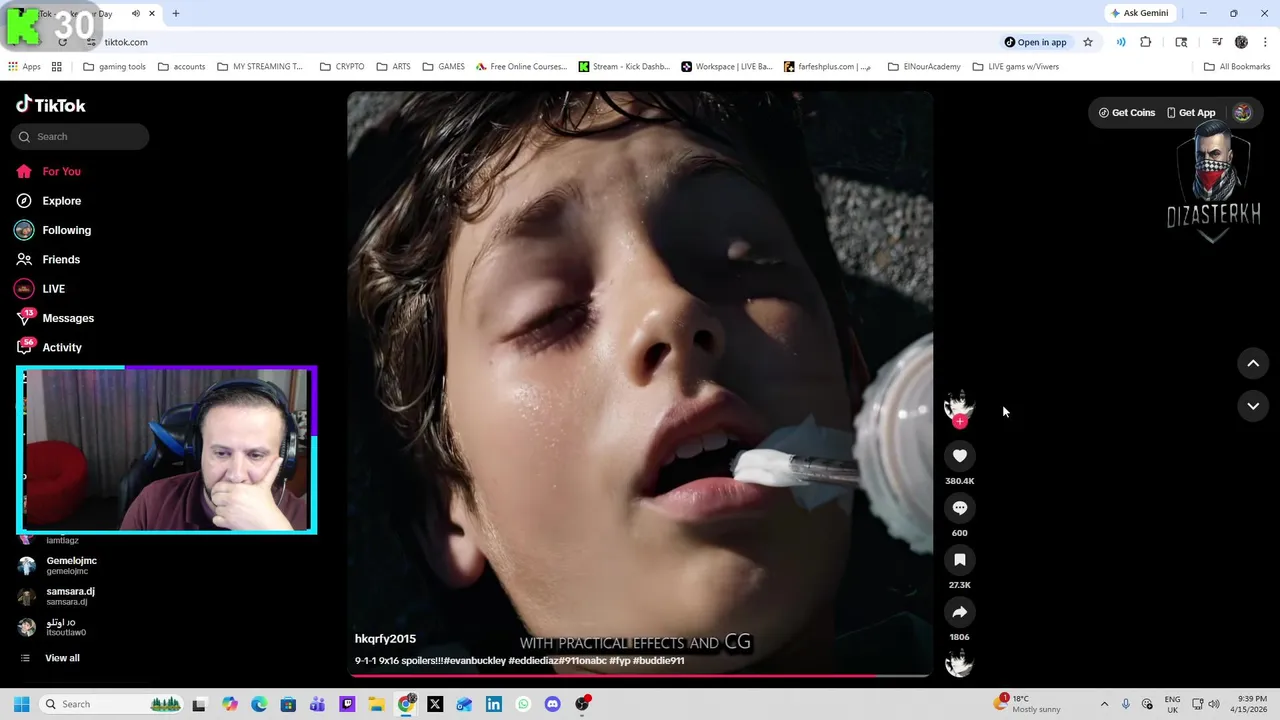Image resolution: width=1280 pixels, height=720 pixels.
Task: Reload the page
Action: pos(62,42)
